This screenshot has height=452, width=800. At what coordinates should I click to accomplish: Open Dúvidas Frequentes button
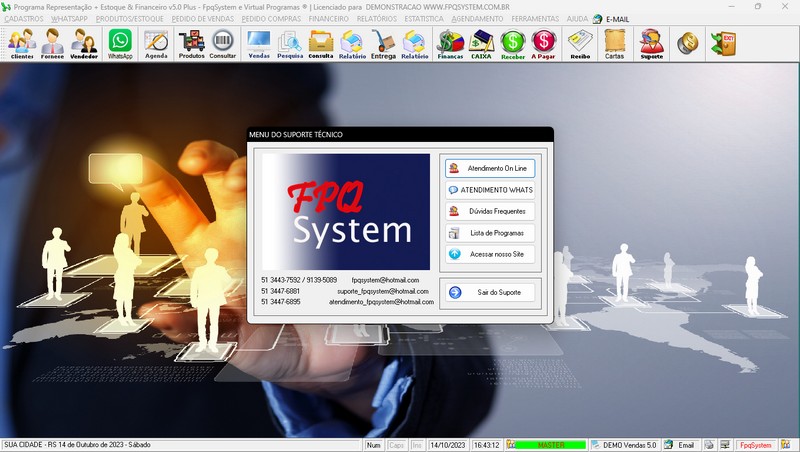click(x=490, y=211)
